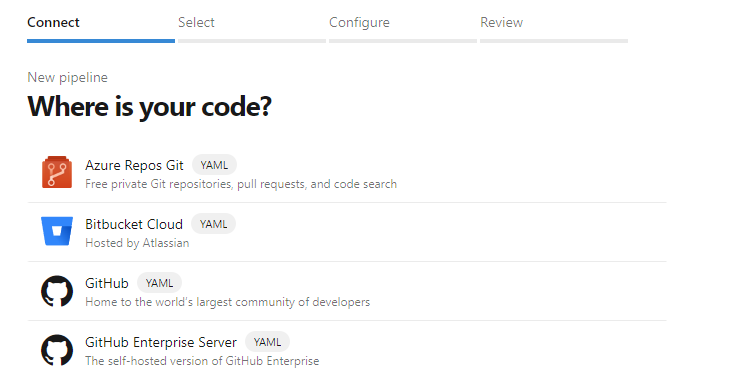Open the Connect step tab
732x387 pixels.
click(53, 22)
